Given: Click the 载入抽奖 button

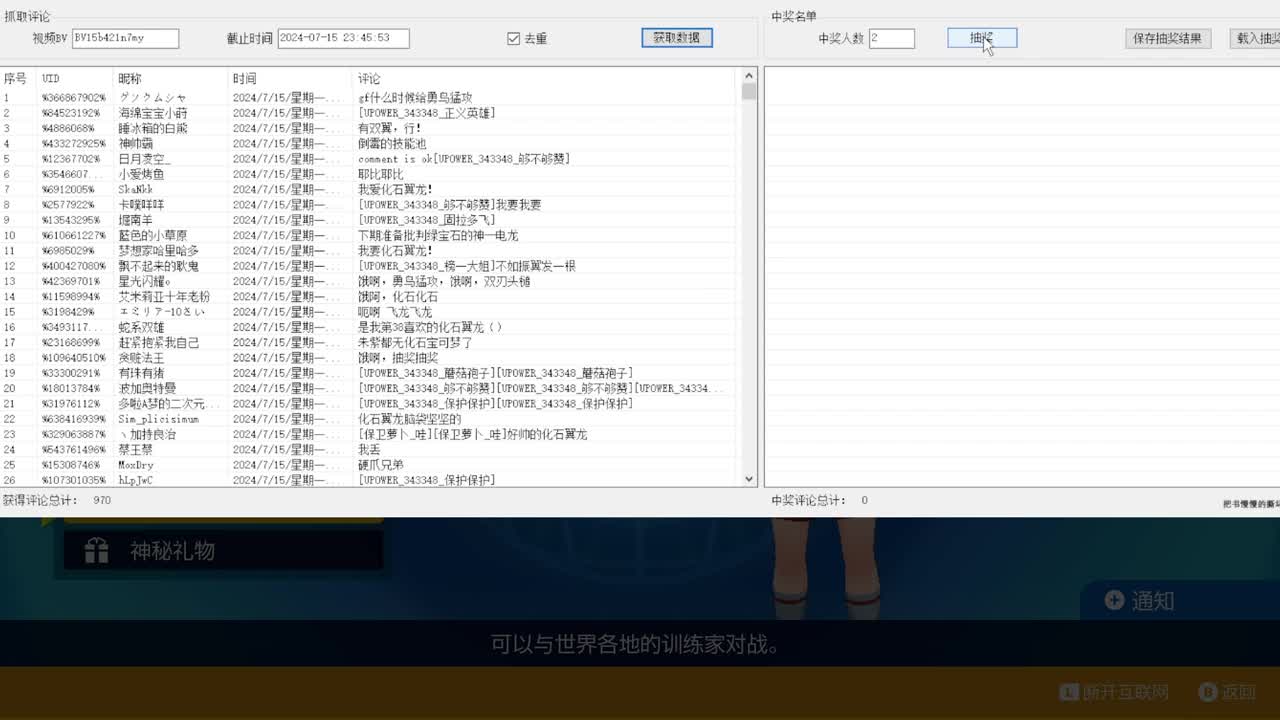Looking at the screenshot, I should (1256, 39).
